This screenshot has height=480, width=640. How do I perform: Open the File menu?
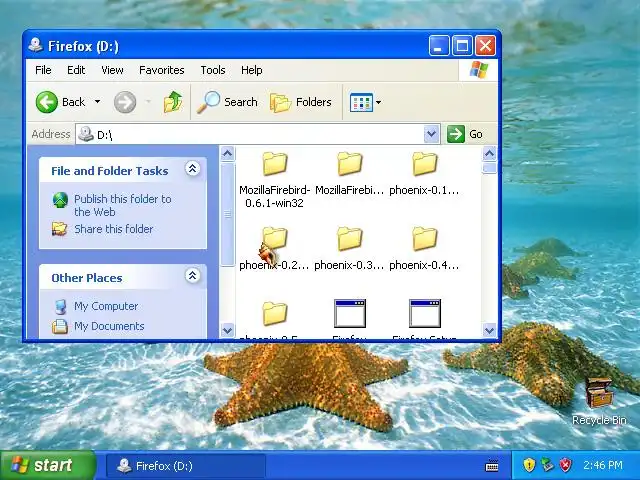click(43, 70)
